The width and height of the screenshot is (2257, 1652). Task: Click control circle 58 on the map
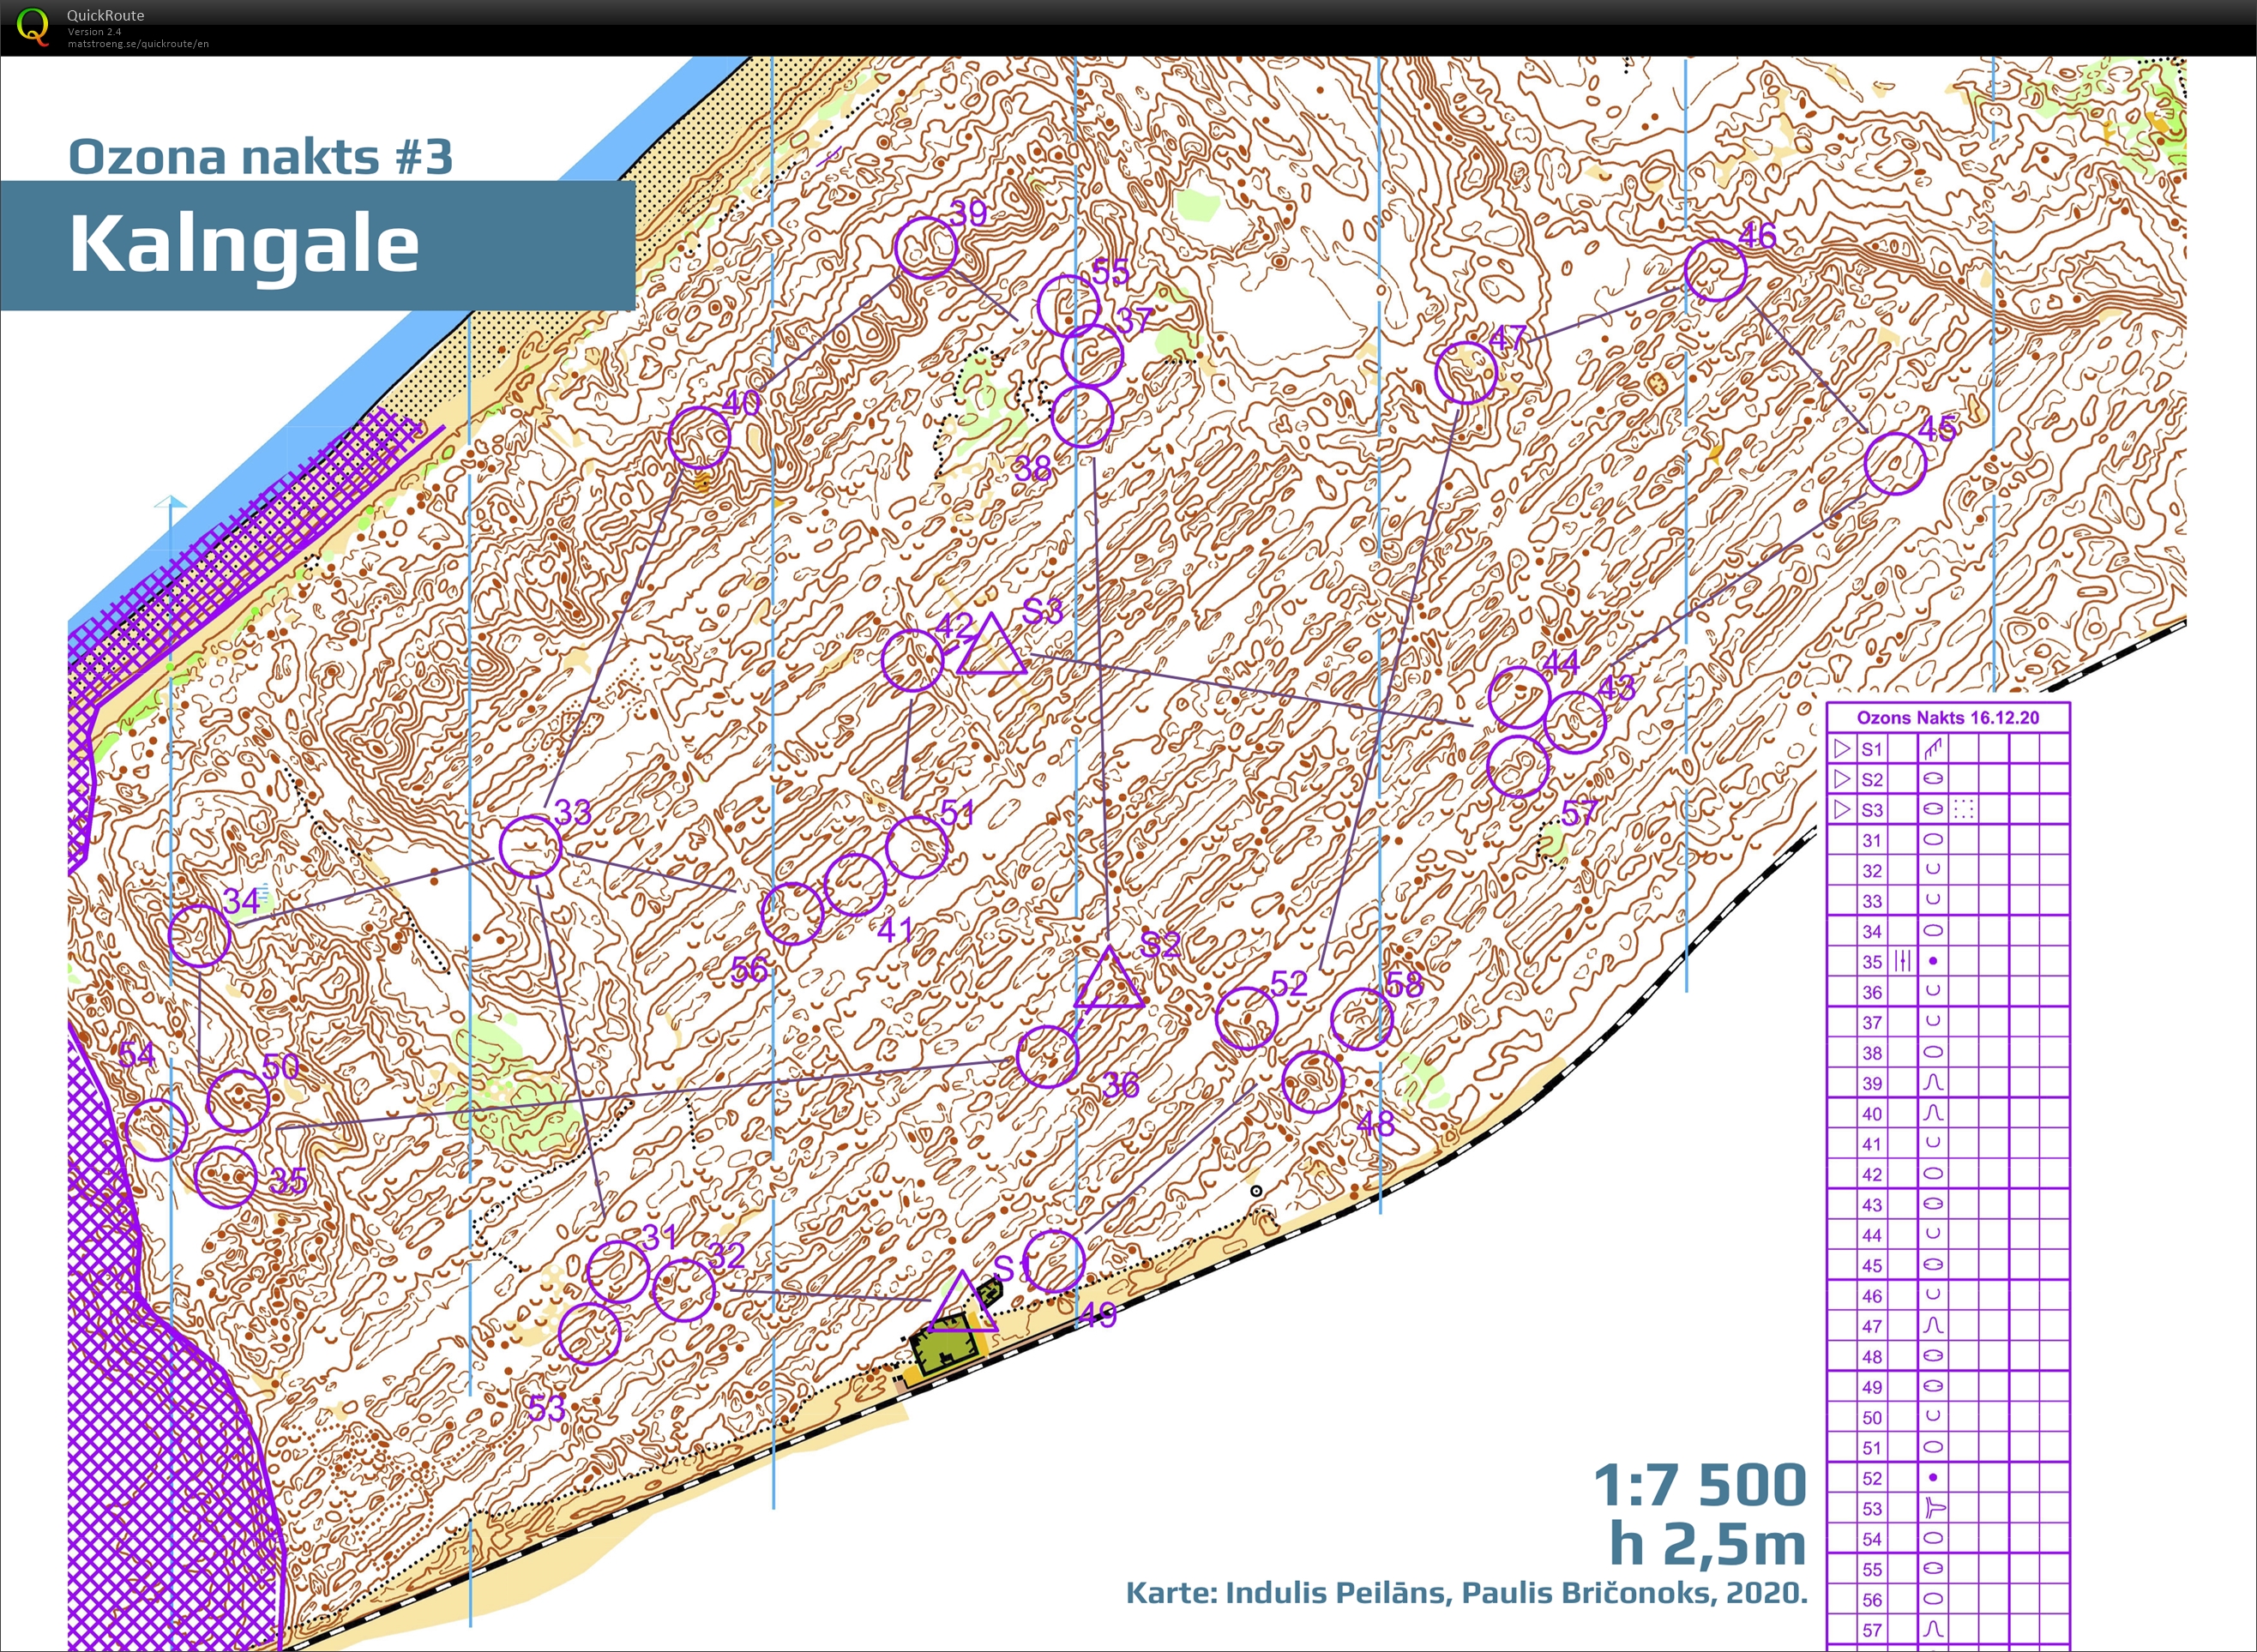point(1361,1019)
